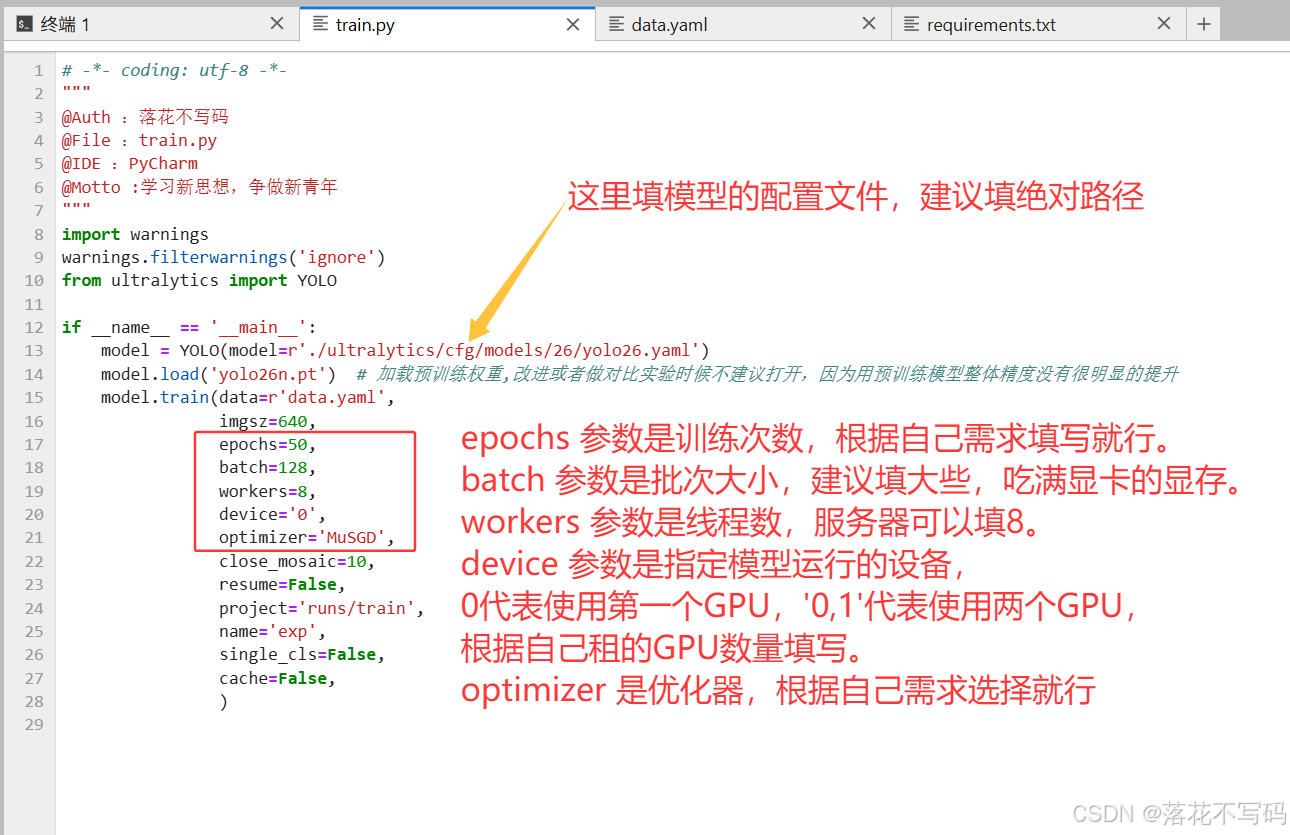Click the file icon on the train.py tab

pos(320,25)
